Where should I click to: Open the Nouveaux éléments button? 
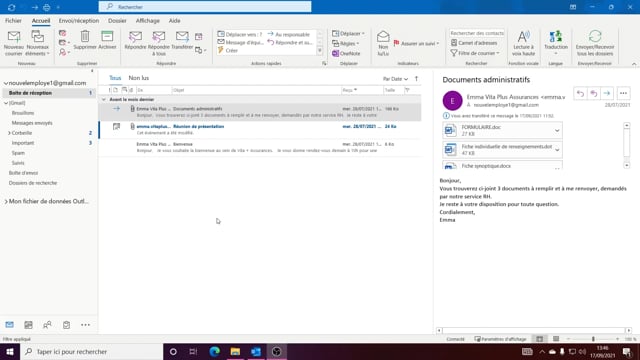(38, 43)
